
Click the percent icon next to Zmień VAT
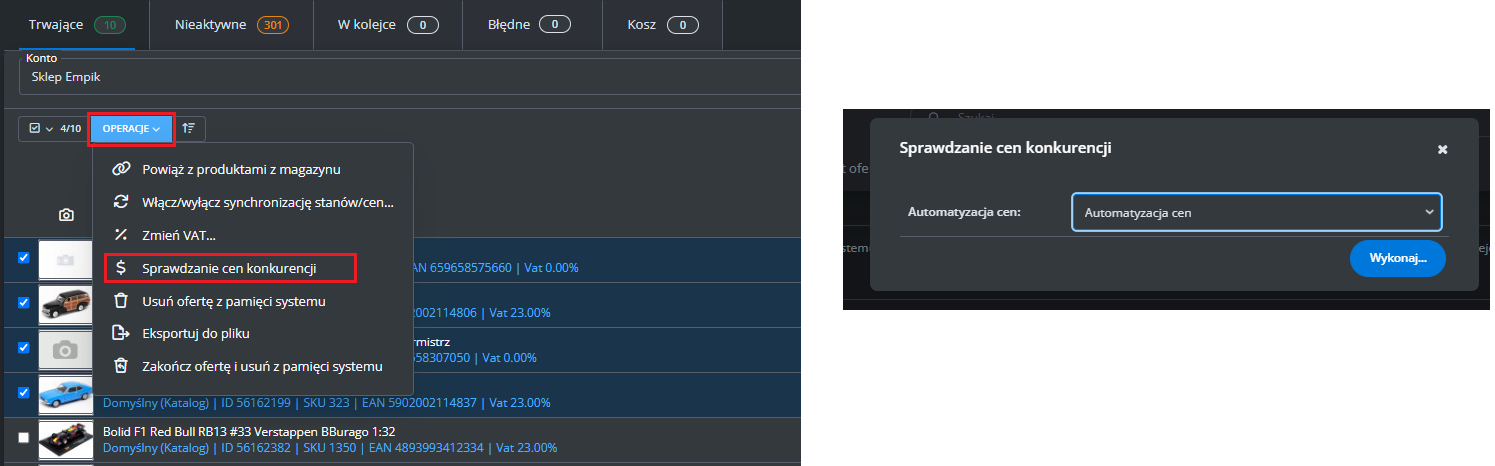121,235
